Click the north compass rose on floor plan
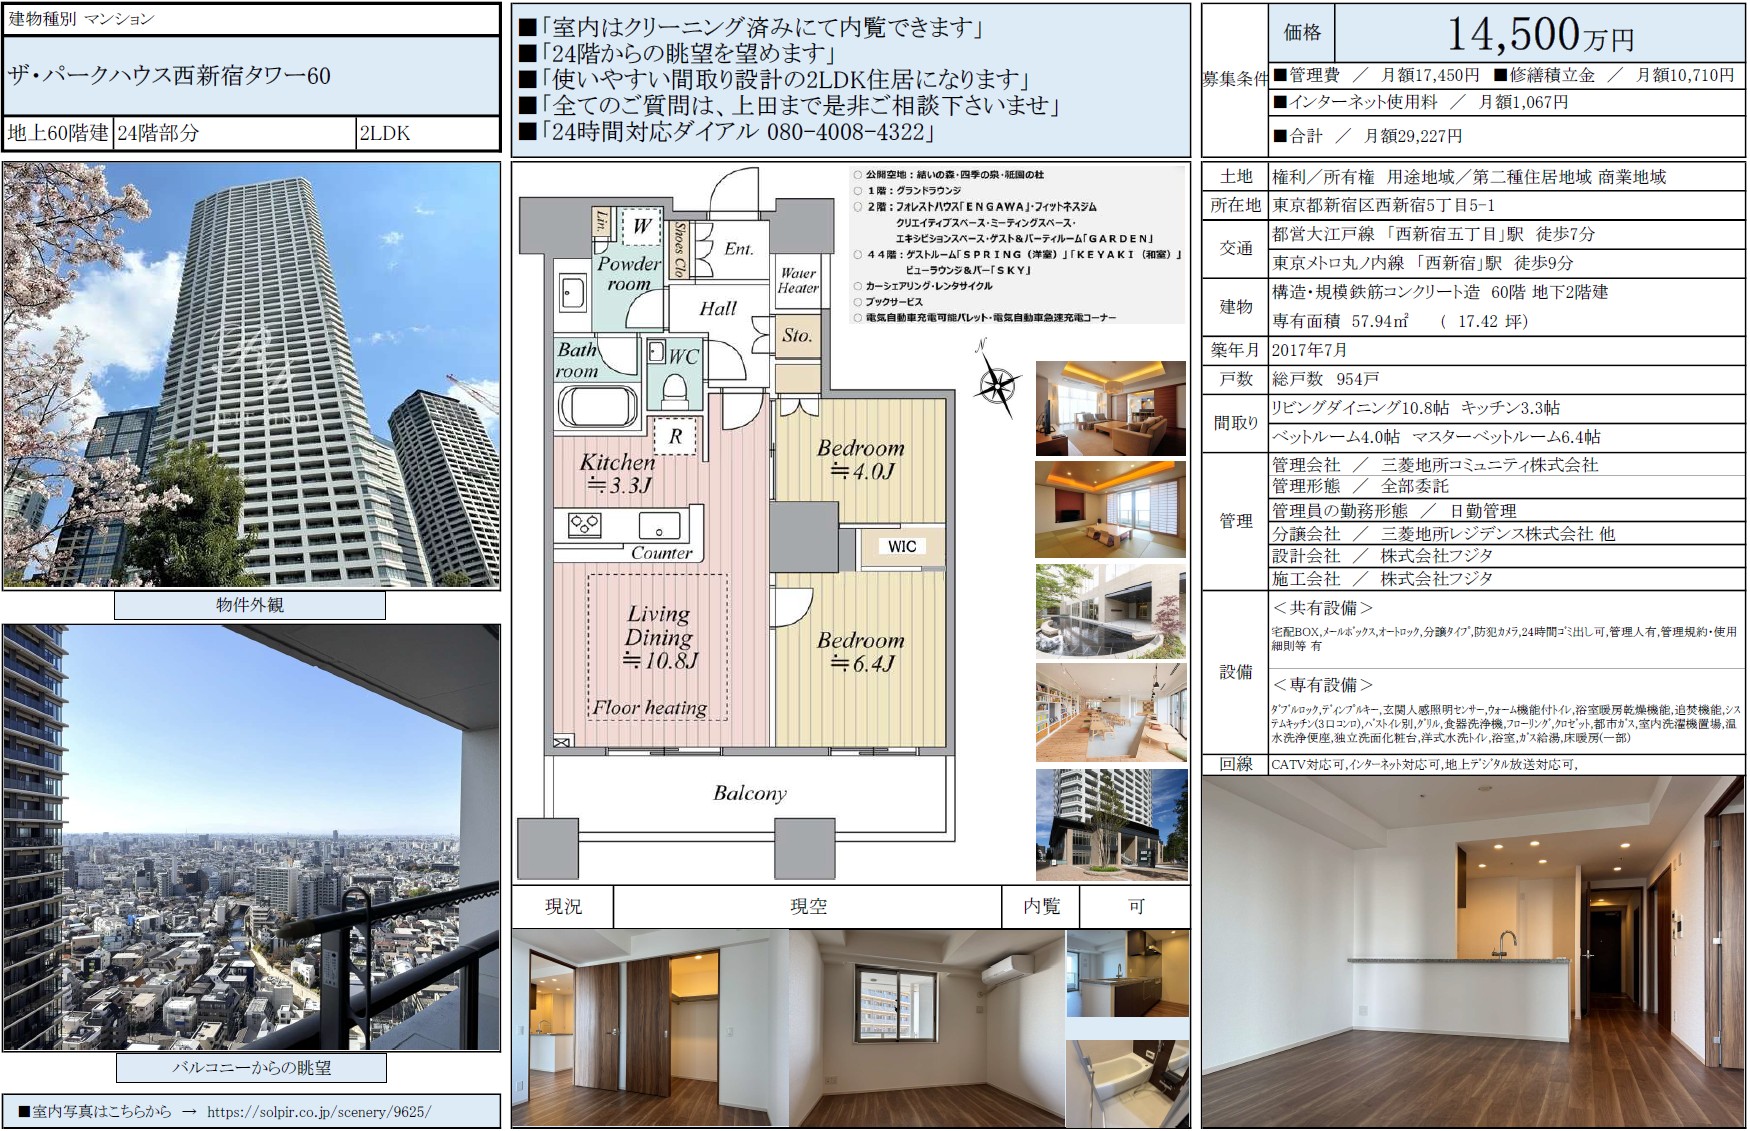Screen dimensions: 1750x1131 click(997, 383)
